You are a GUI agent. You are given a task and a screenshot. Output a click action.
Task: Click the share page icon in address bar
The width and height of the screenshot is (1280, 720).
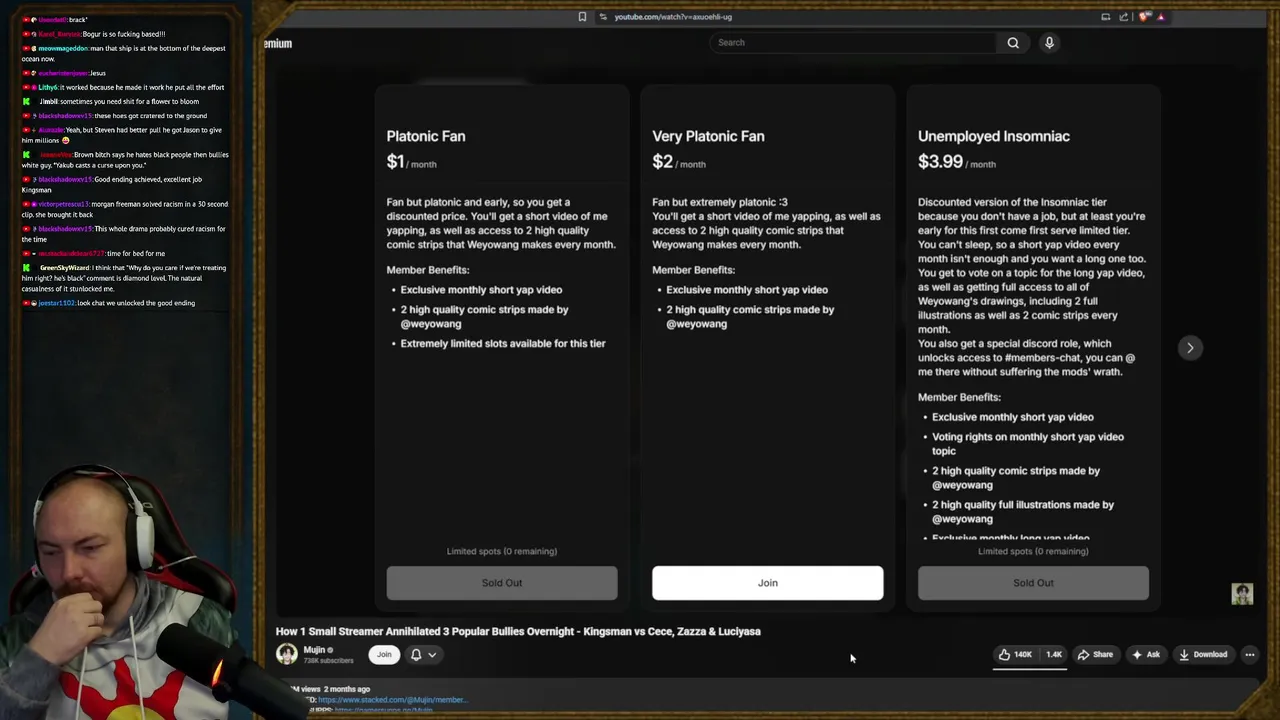1124,16
